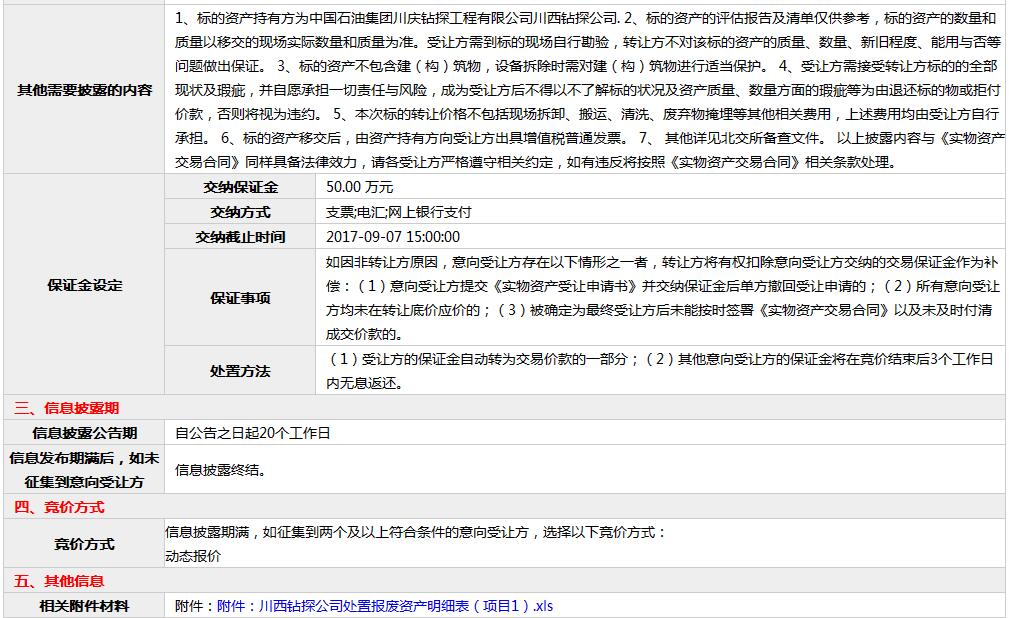Click the 三、信息披露期 section heading
The height and width of the screenshot is (618, 1009).
pyautogui.click(x=66, y=408)
